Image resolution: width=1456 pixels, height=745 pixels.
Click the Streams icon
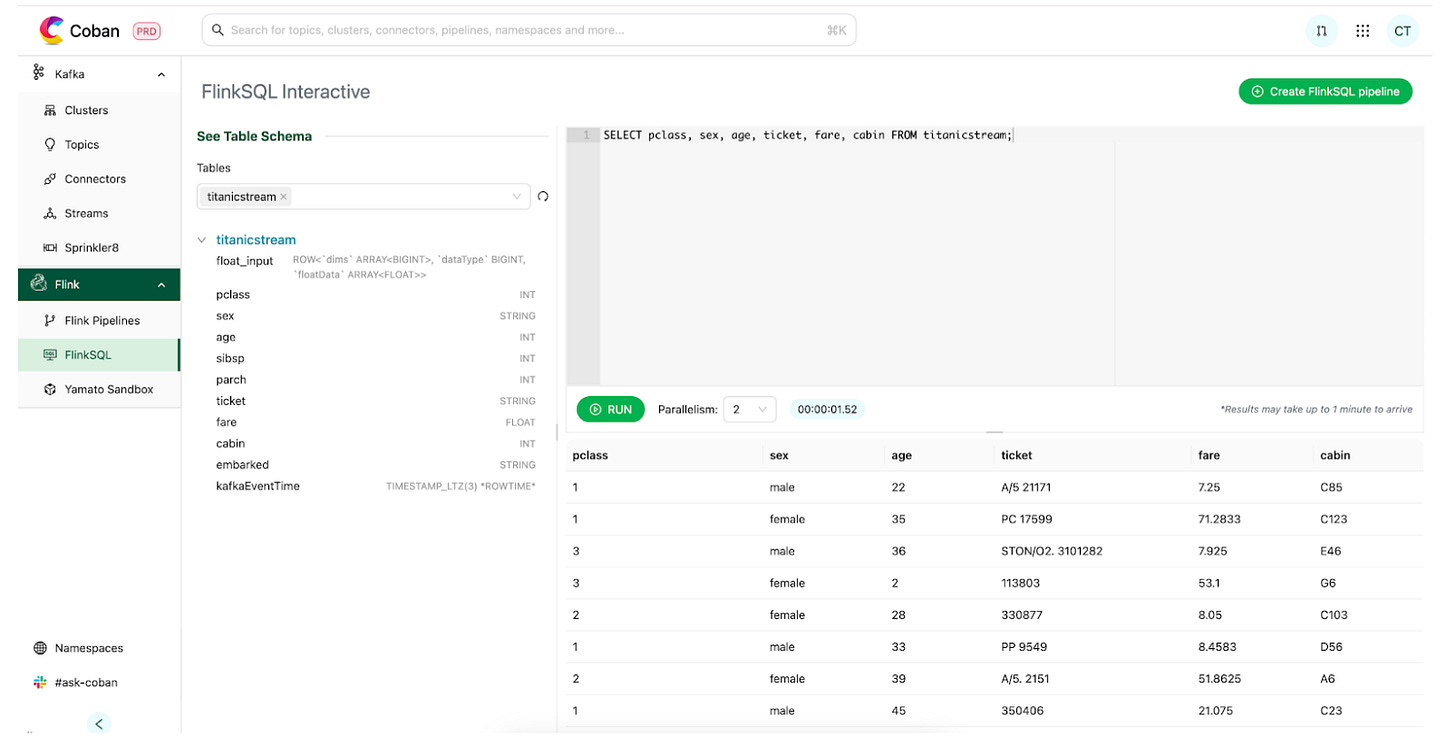point(50,213)
